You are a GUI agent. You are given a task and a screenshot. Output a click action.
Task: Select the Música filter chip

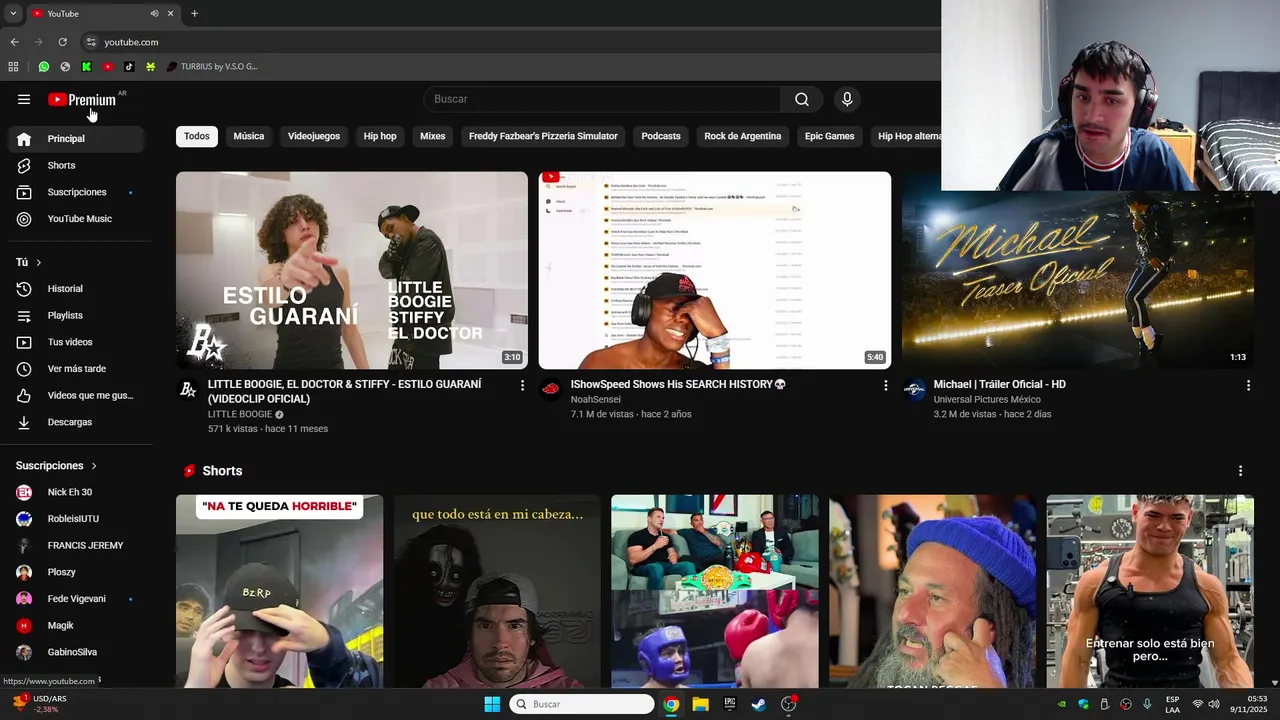pyautogui.click(x=249, y=136)
